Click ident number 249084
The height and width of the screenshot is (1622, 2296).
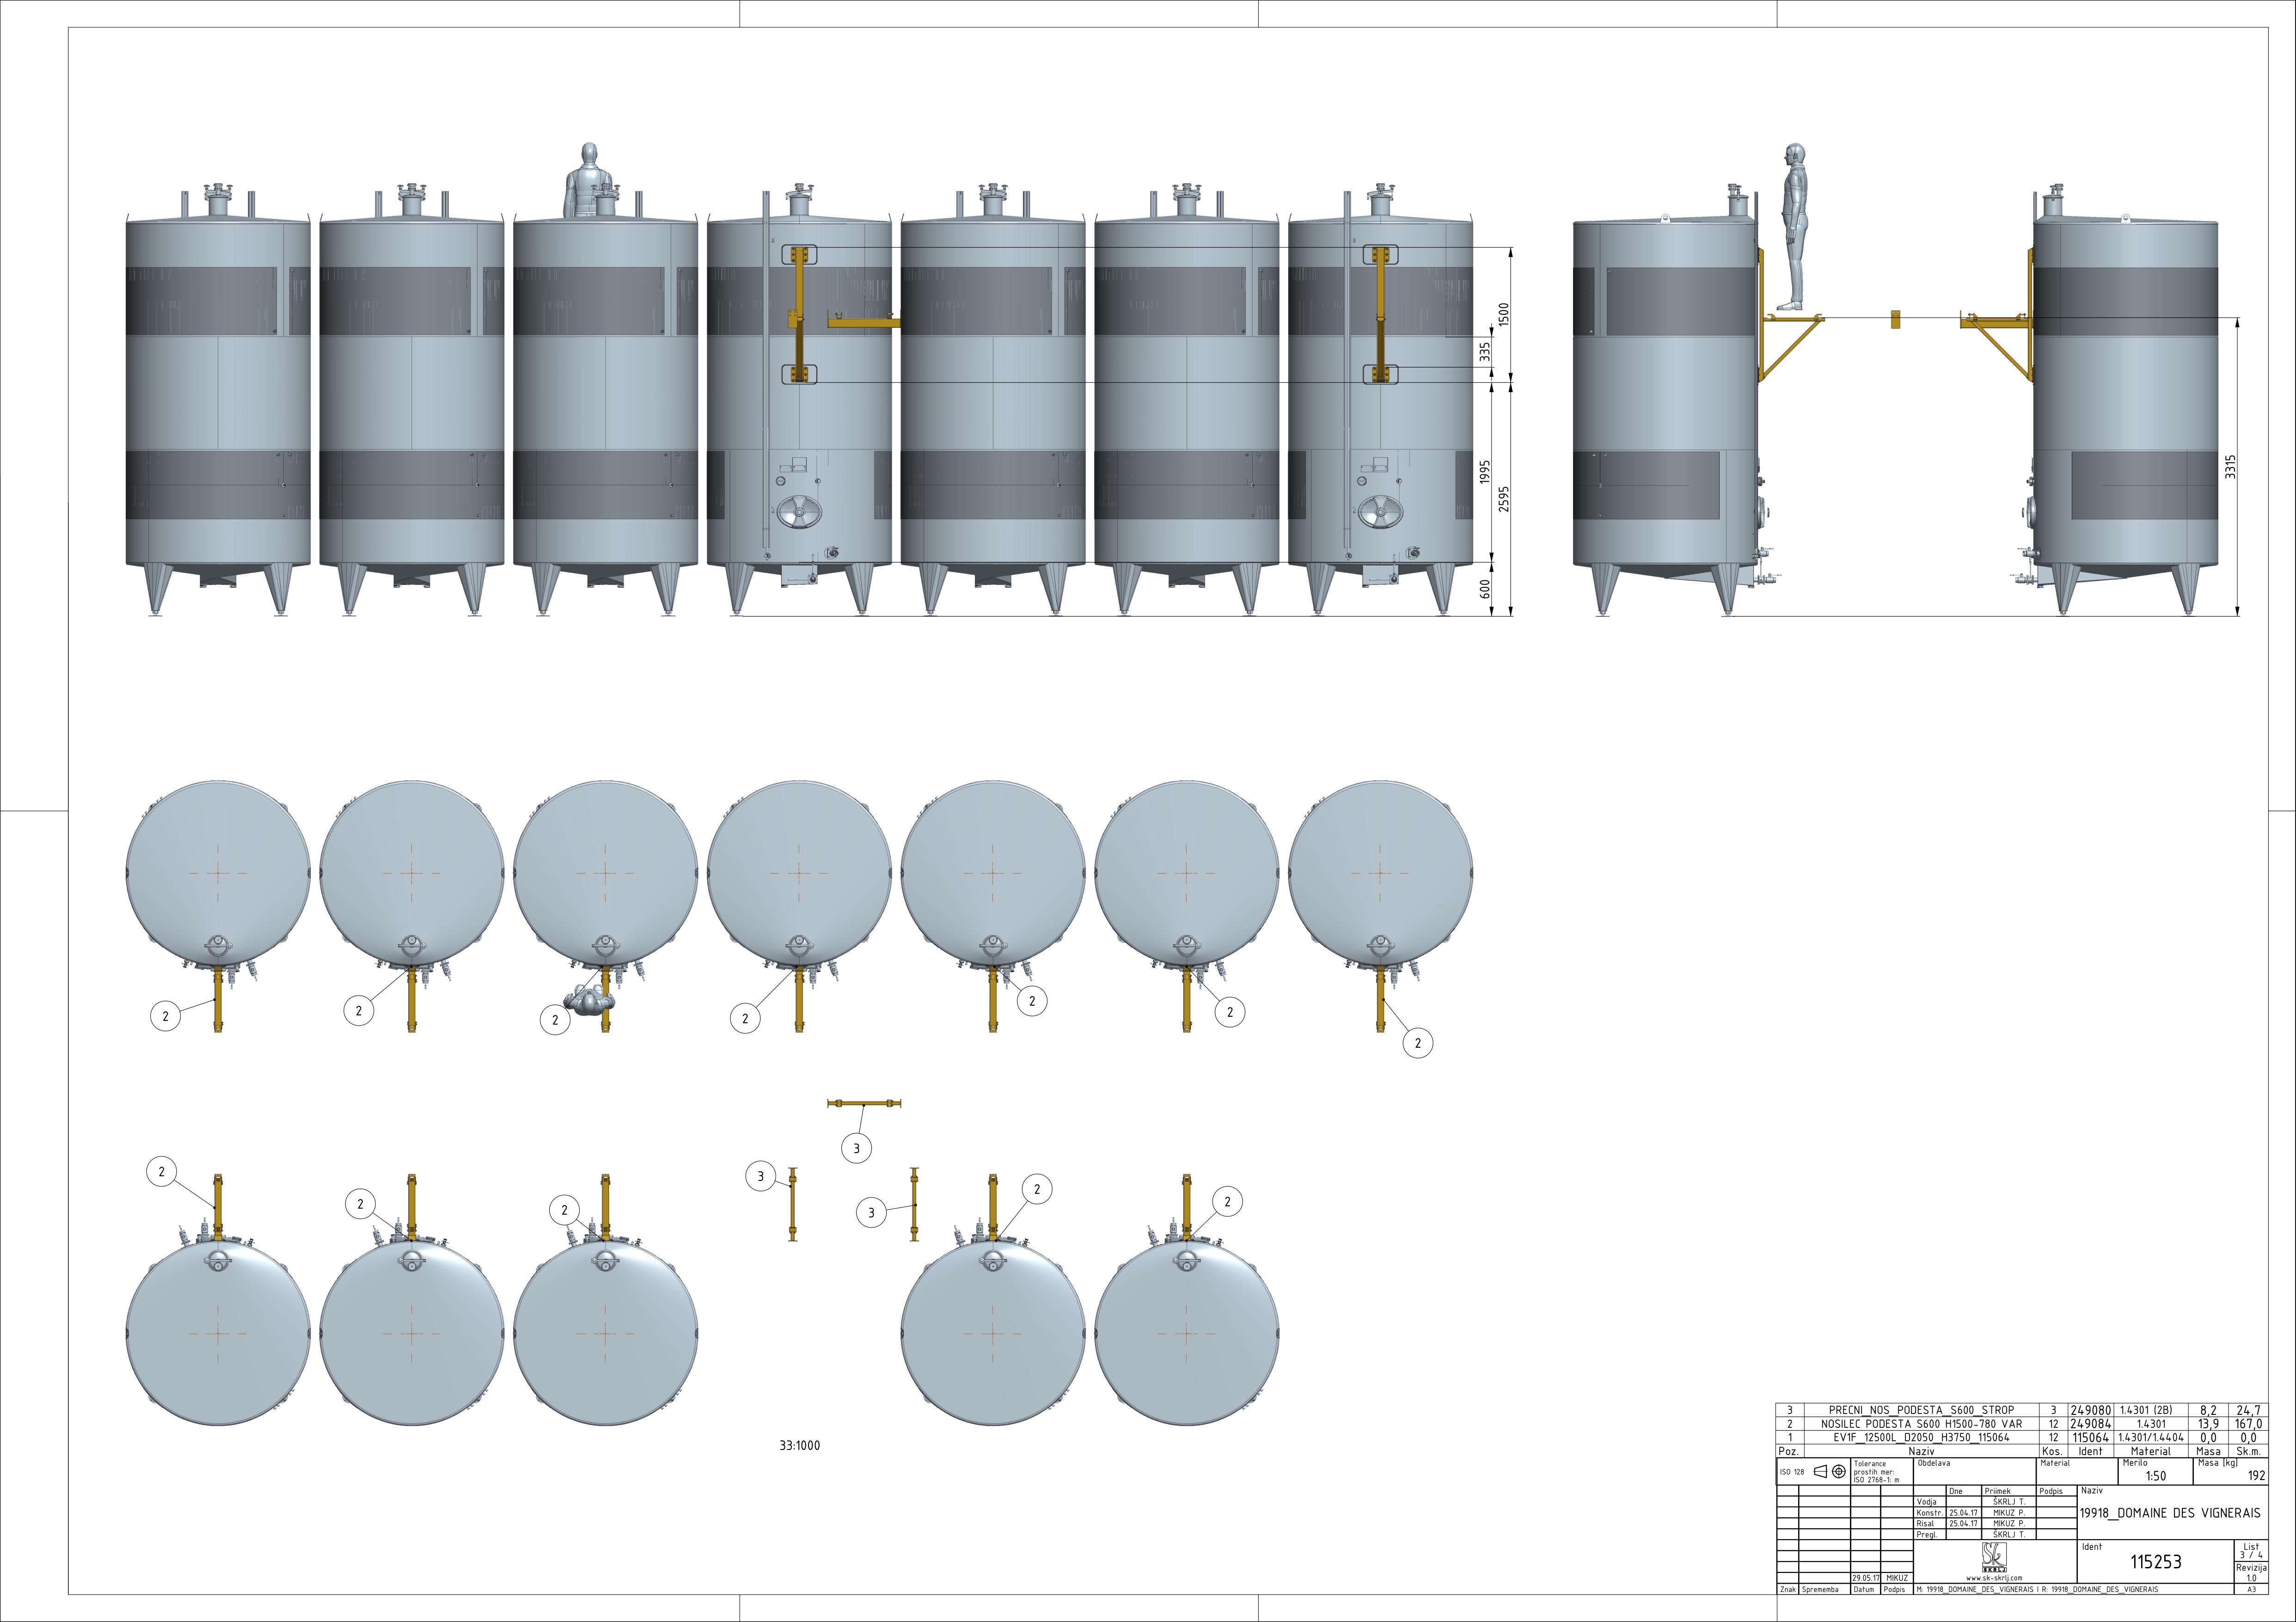click(2091, 1424)
